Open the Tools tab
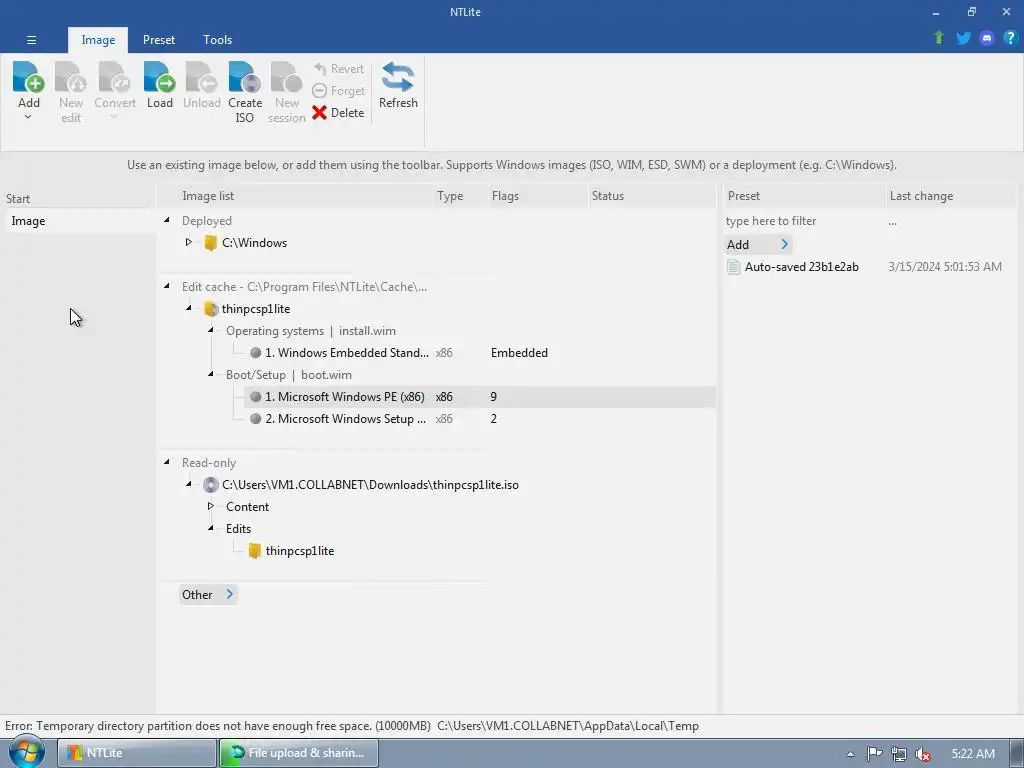The width and height of the screenshot is (1024, 768). point(217,40)
